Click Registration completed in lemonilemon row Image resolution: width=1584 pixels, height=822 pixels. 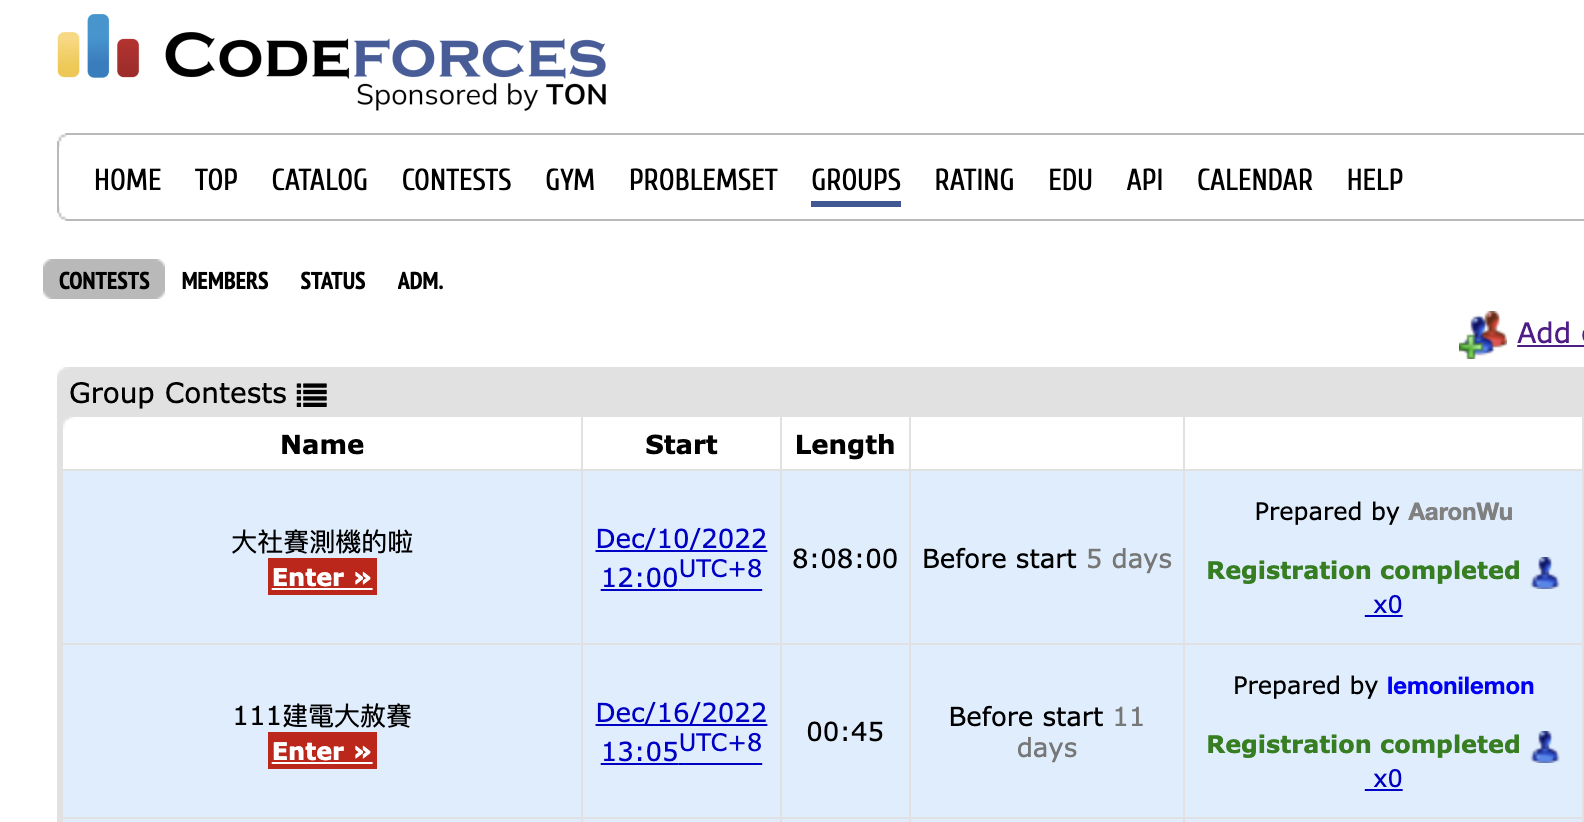tap(1363, 745)
